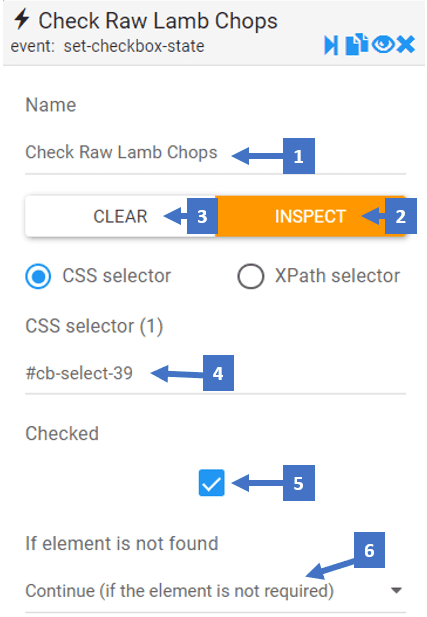427x617 pixels.
Task: Click callout marker number 4
Action: 218,373
